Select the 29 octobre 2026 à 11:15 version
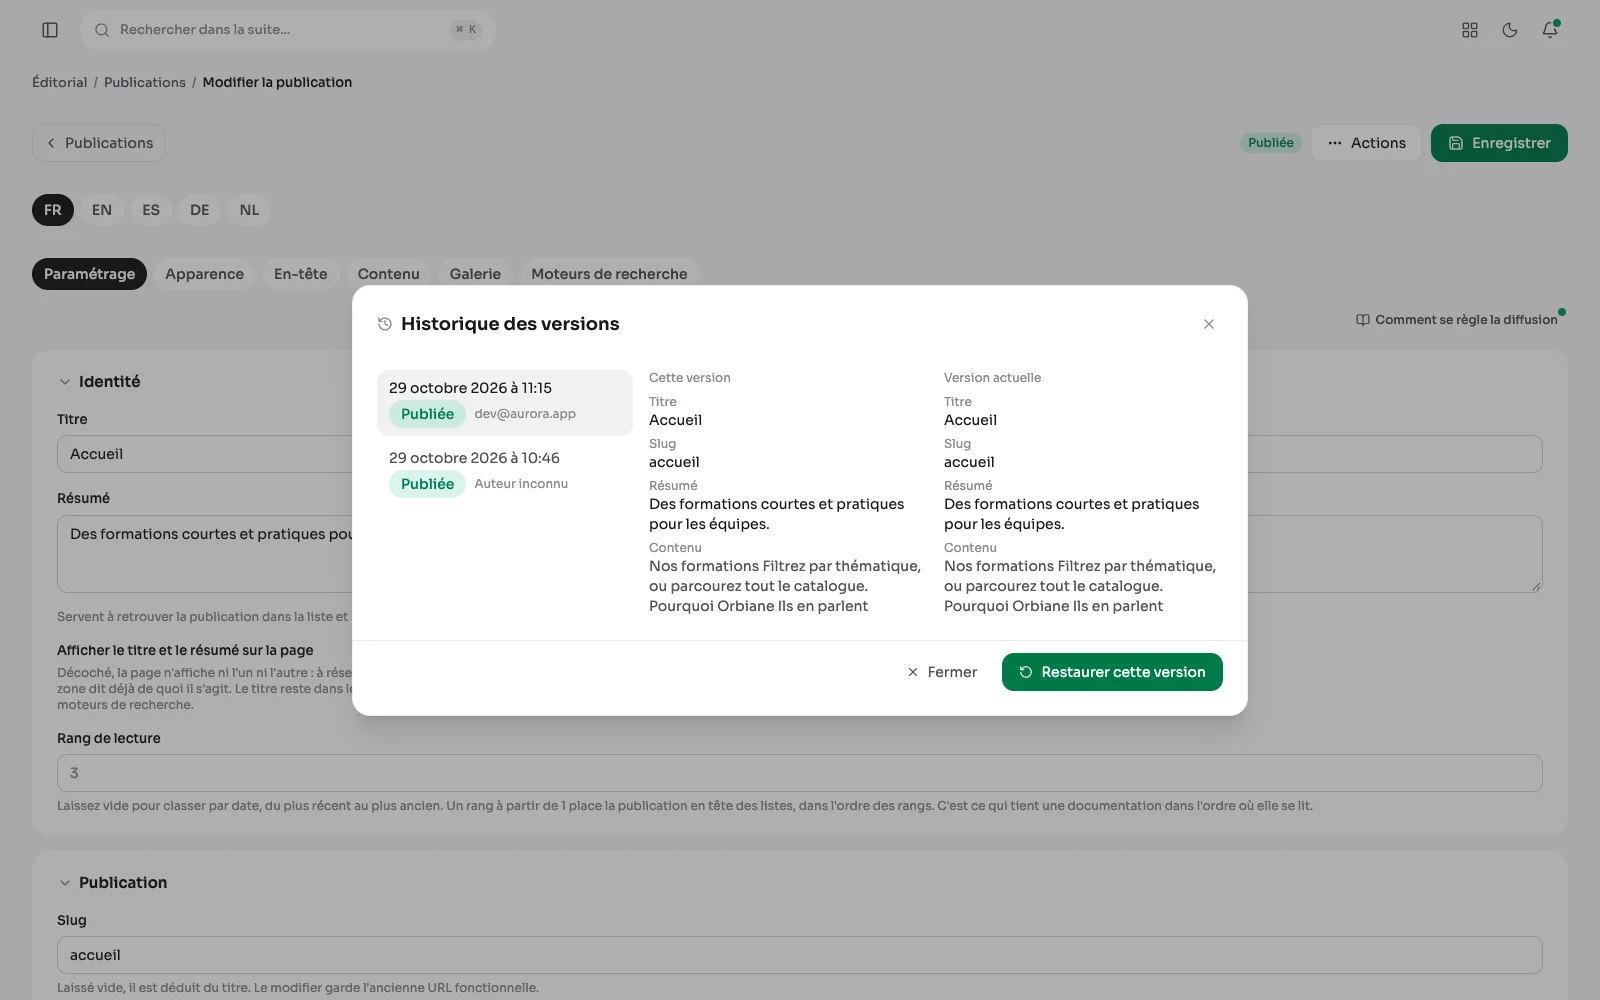Viewport: 1600px width, 1000px height. tap(505, 403)
